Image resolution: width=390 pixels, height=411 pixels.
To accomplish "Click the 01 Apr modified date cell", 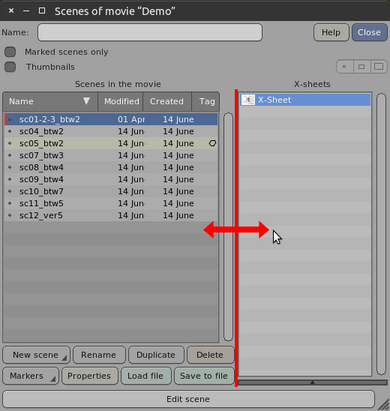I will pos(131,119).
